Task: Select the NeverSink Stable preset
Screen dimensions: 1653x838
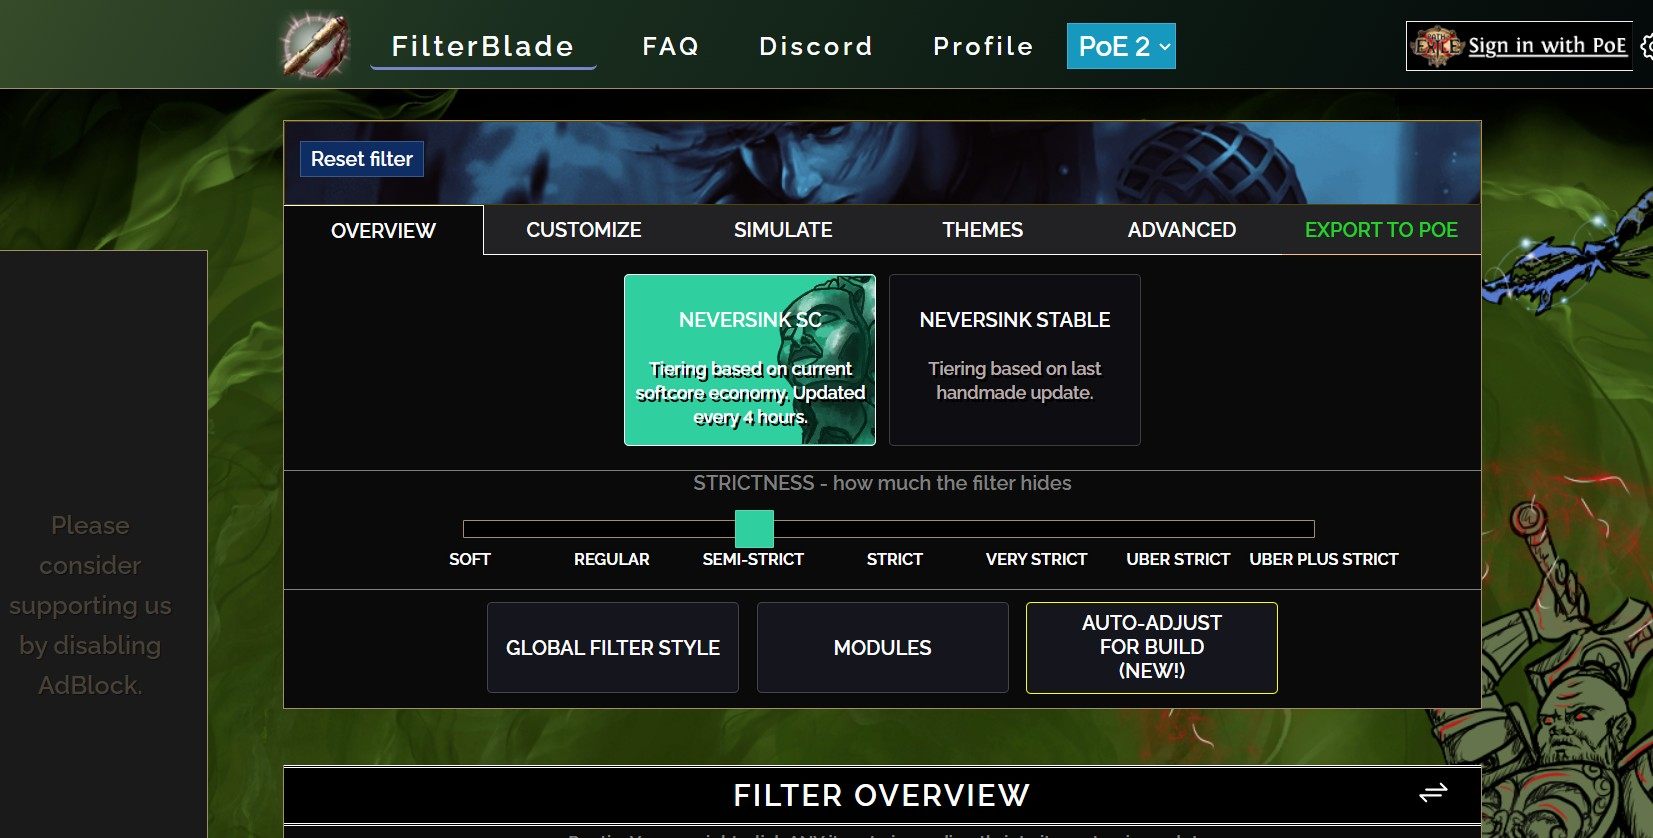Action: click(1014, 360)
